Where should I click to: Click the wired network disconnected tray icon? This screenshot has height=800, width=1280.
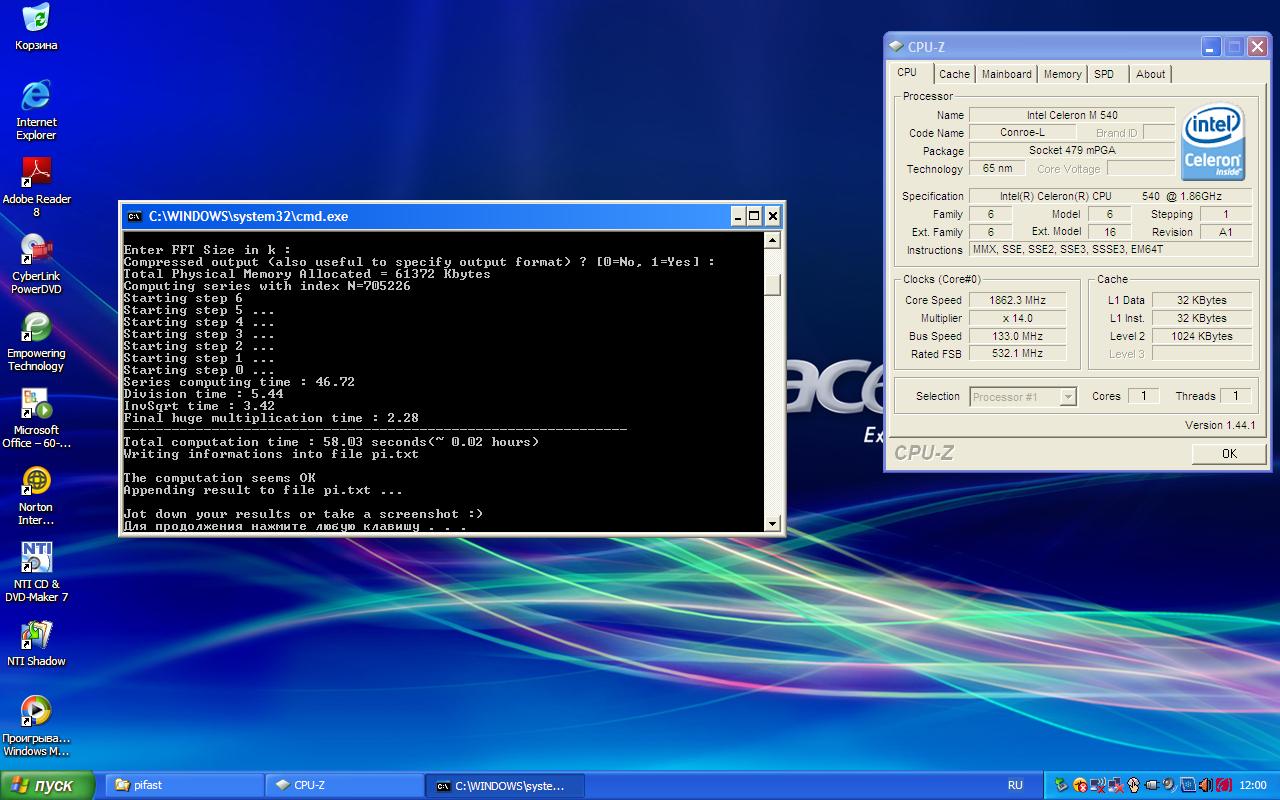(x=1115, y=785)
